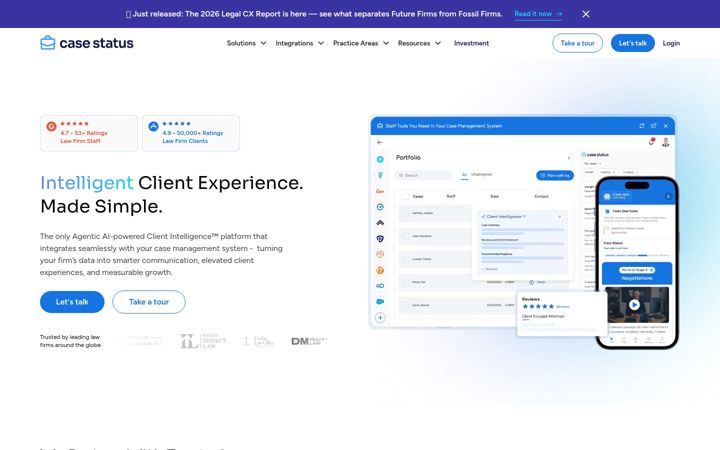Image resolution: width=720 pixels, height=450 pixels.
Task: Open the notification bell in the mockup
Action: tap(651, 142)
